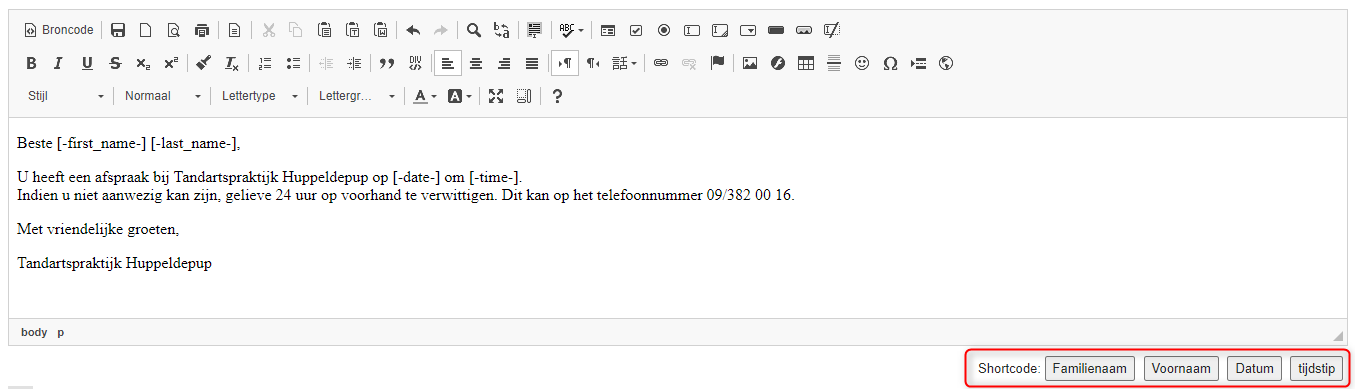Click the Save floppy disk icon

tap(118, 30)
